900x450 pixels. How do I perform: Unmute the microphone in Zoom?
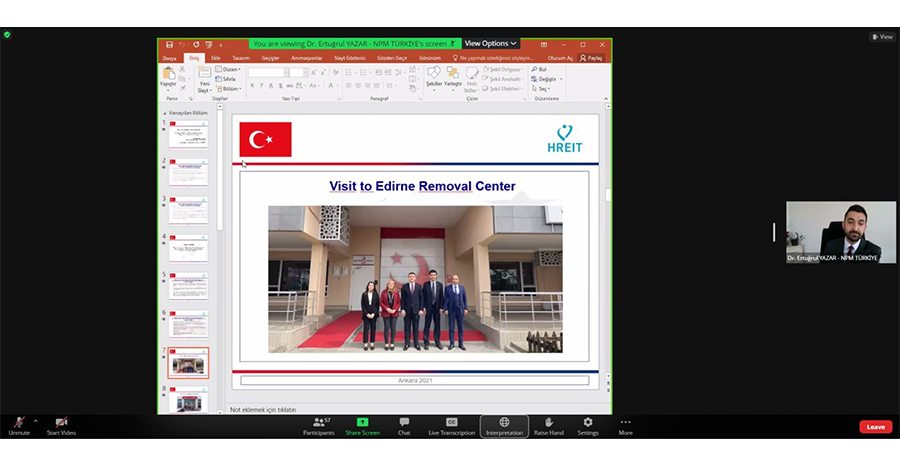19,426
